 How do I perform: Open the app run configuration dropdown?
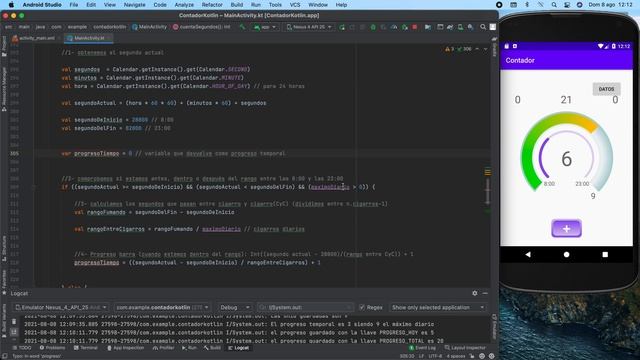click(265, 27)
